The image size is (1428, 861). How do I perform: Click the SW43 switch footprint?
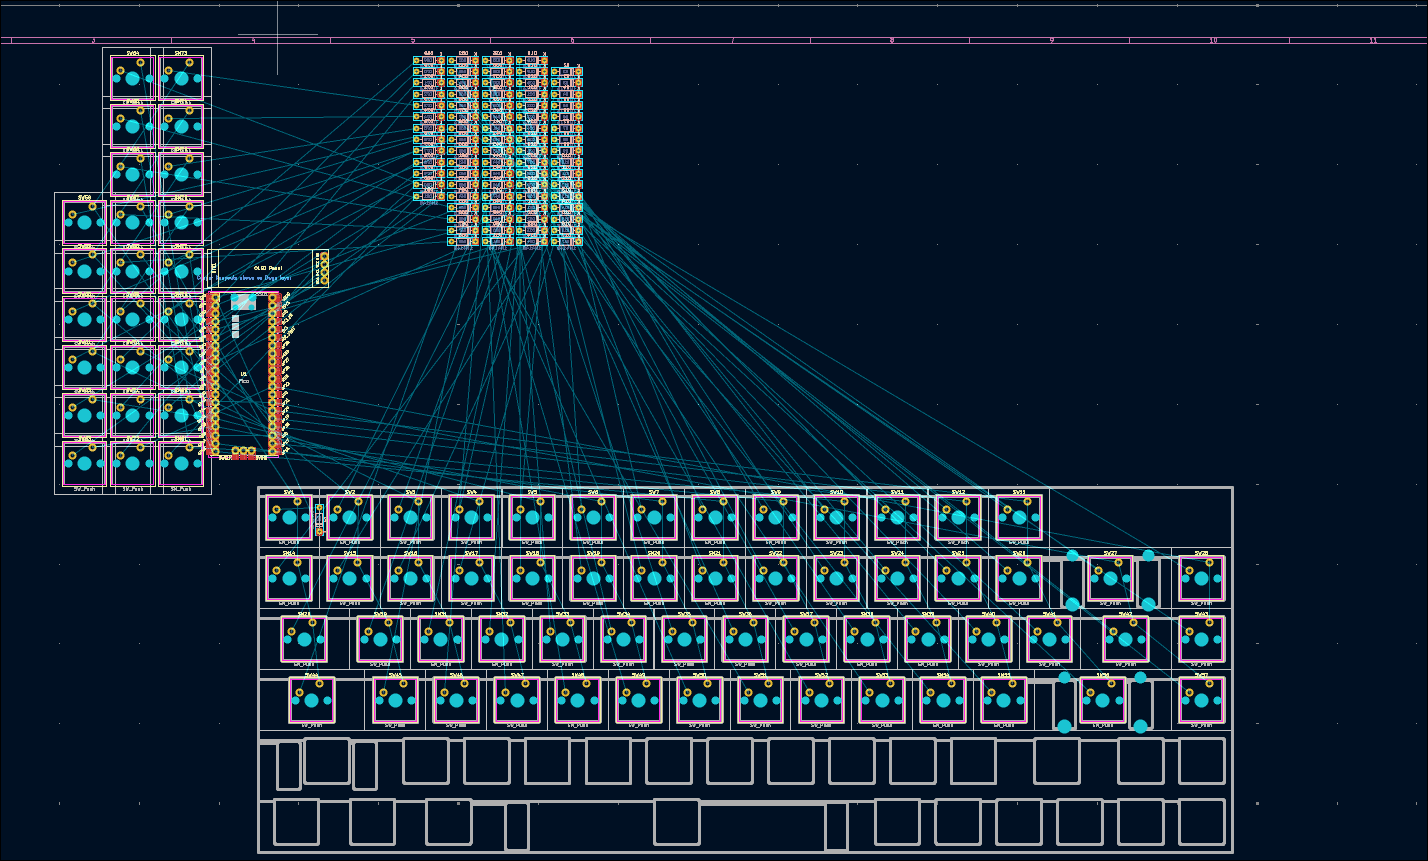[x=1201, y=639]
